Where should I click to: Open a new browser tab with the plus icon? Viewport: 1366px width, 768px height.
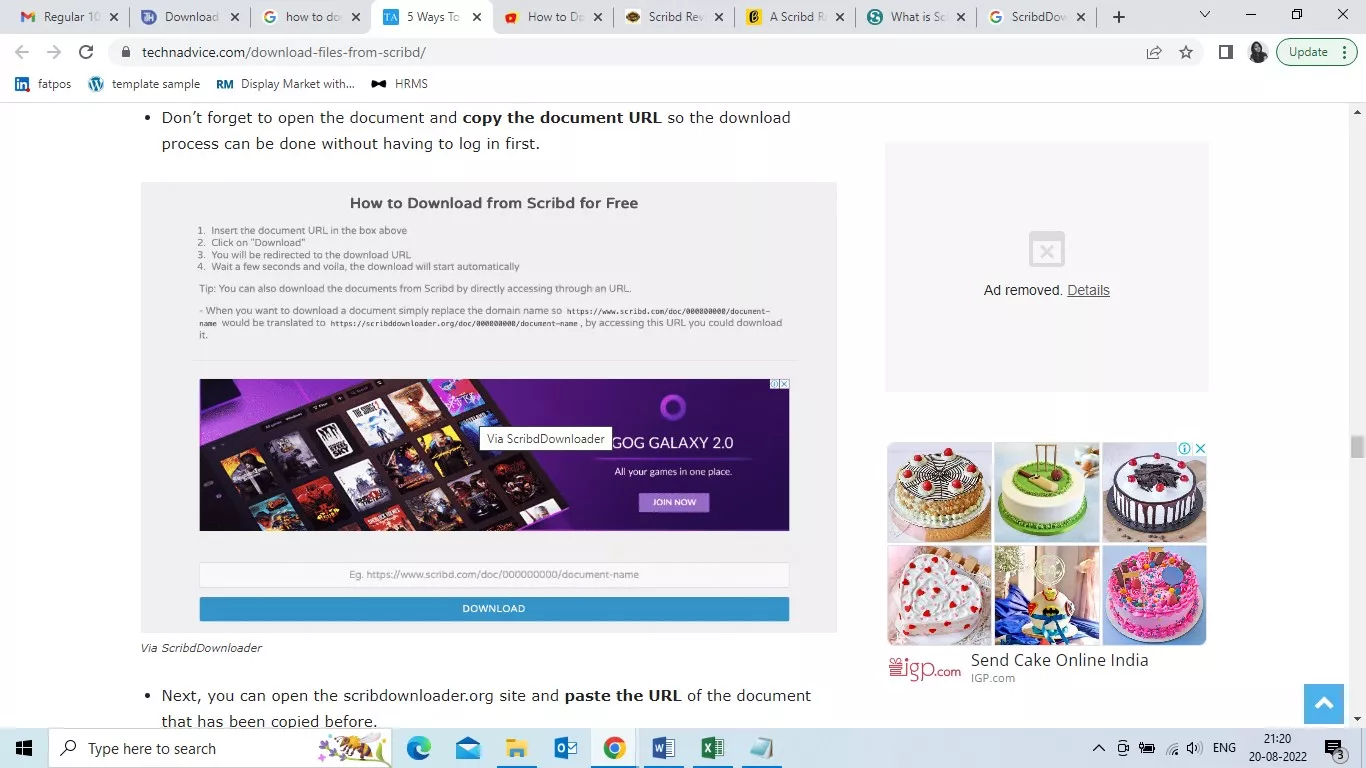coord(1118,16)
